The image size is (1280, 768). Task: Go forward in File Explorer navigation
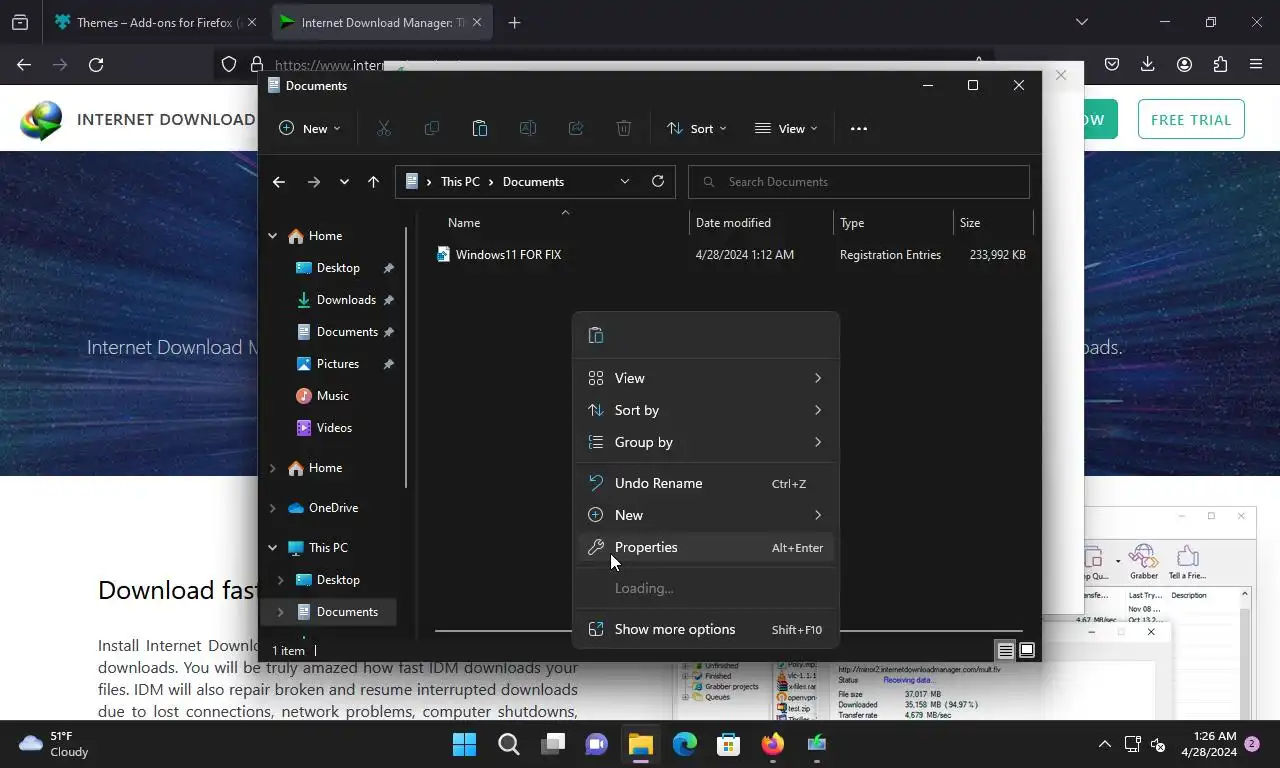point(313,182)
